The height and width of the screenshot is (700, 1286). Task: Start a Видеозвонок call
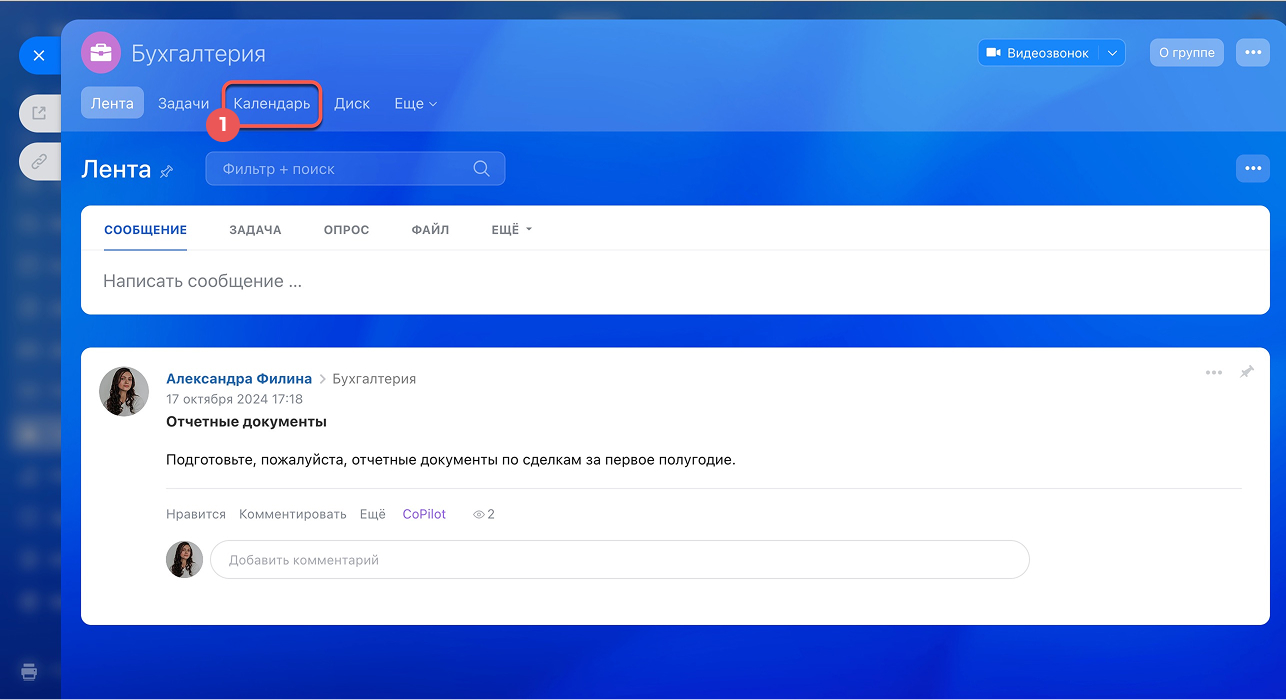pos(1037,53)
